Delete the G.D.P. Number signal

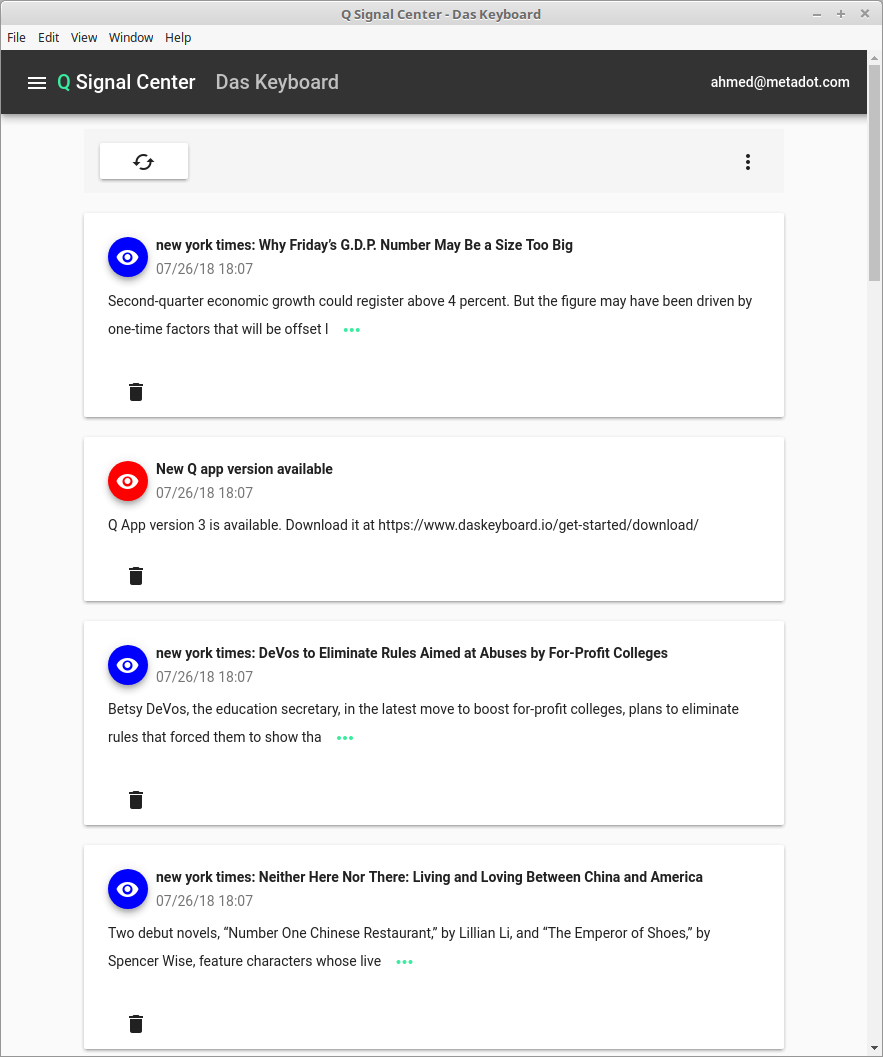pyautogui.click(x=135, y=392)
